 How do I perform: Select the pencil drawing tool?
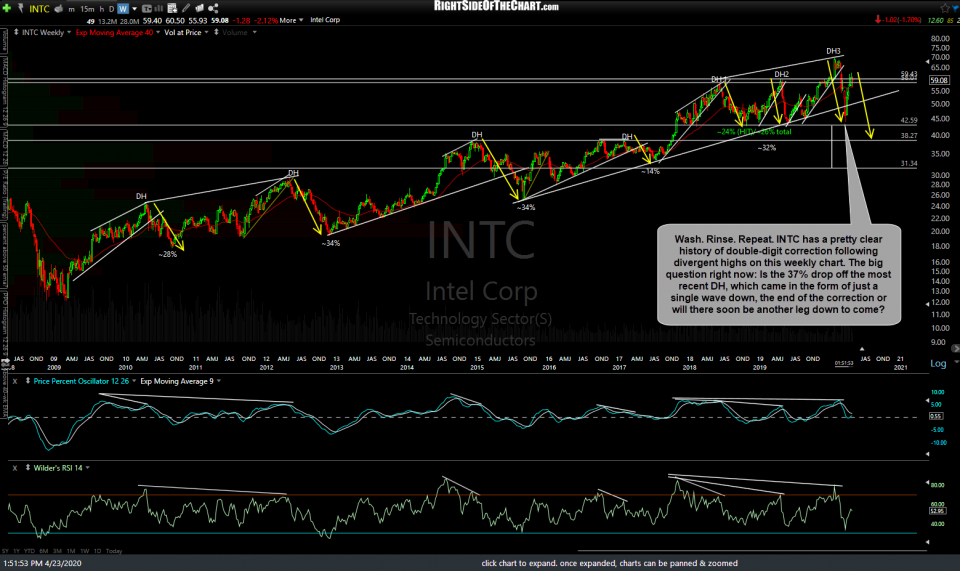click(x=186, y=9)
